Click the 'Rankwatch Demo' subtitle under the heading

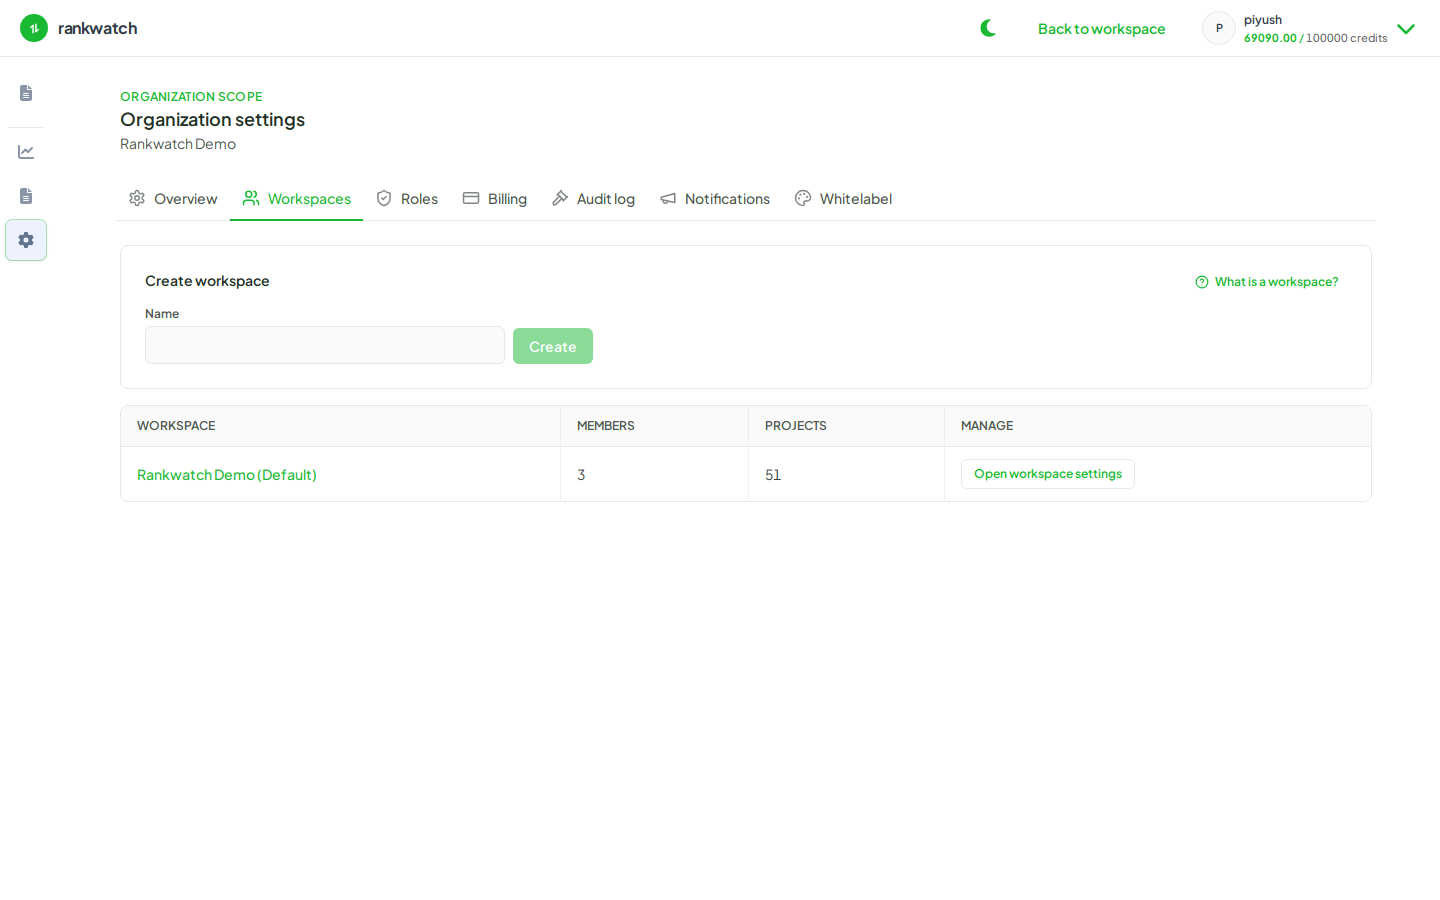178,144
